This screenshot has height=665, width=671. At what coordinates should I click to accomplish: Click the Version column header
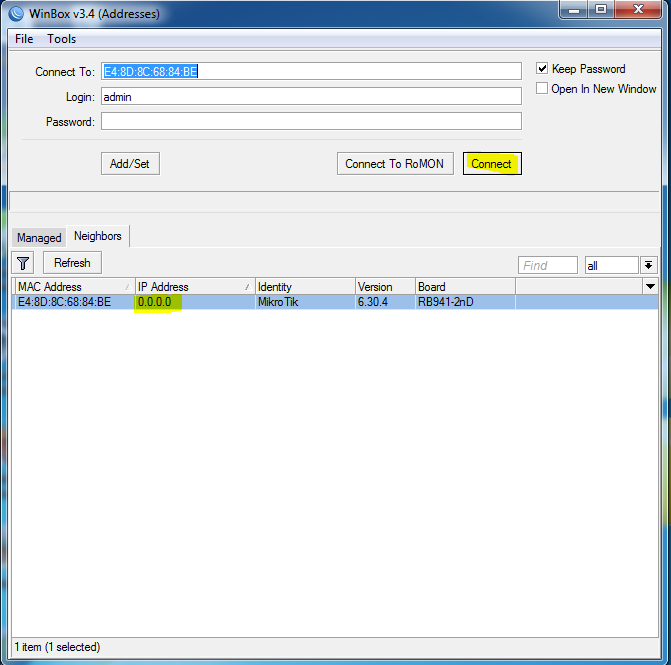(385, 286)
